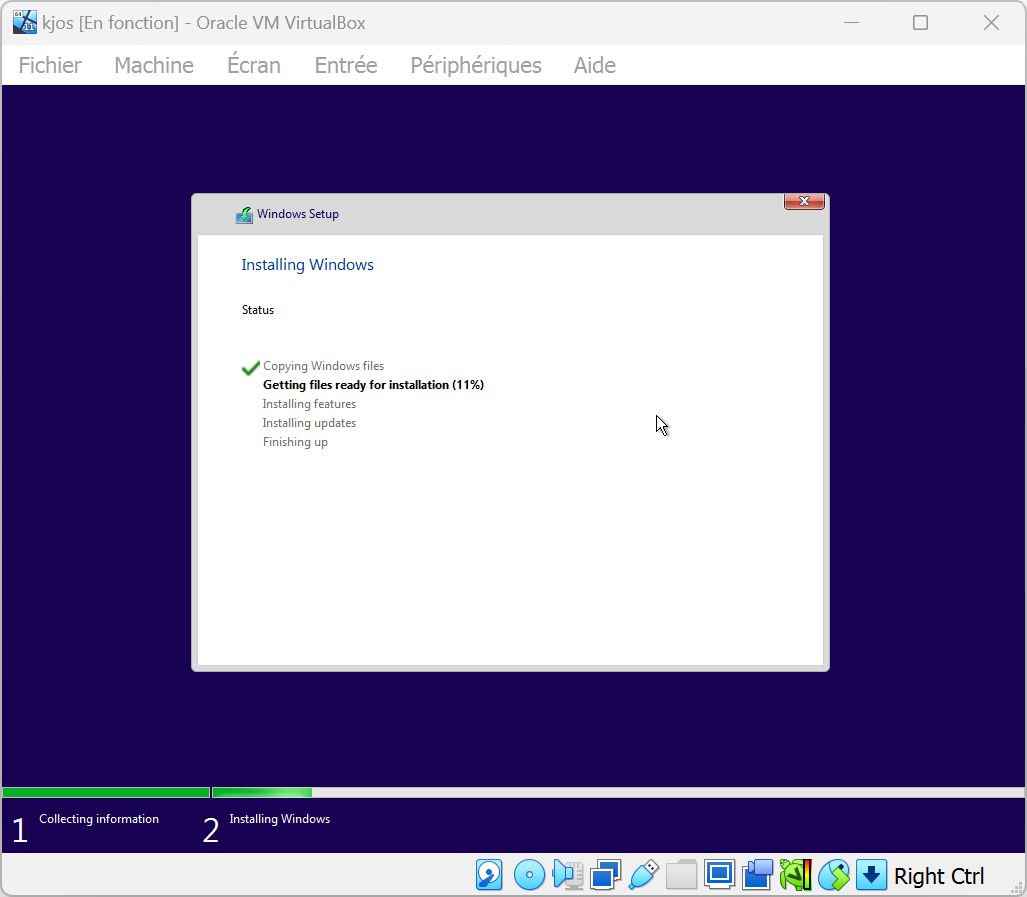Click the Windows Setup dialog icon
The image size is (1027, 897).
coord(244,215)
